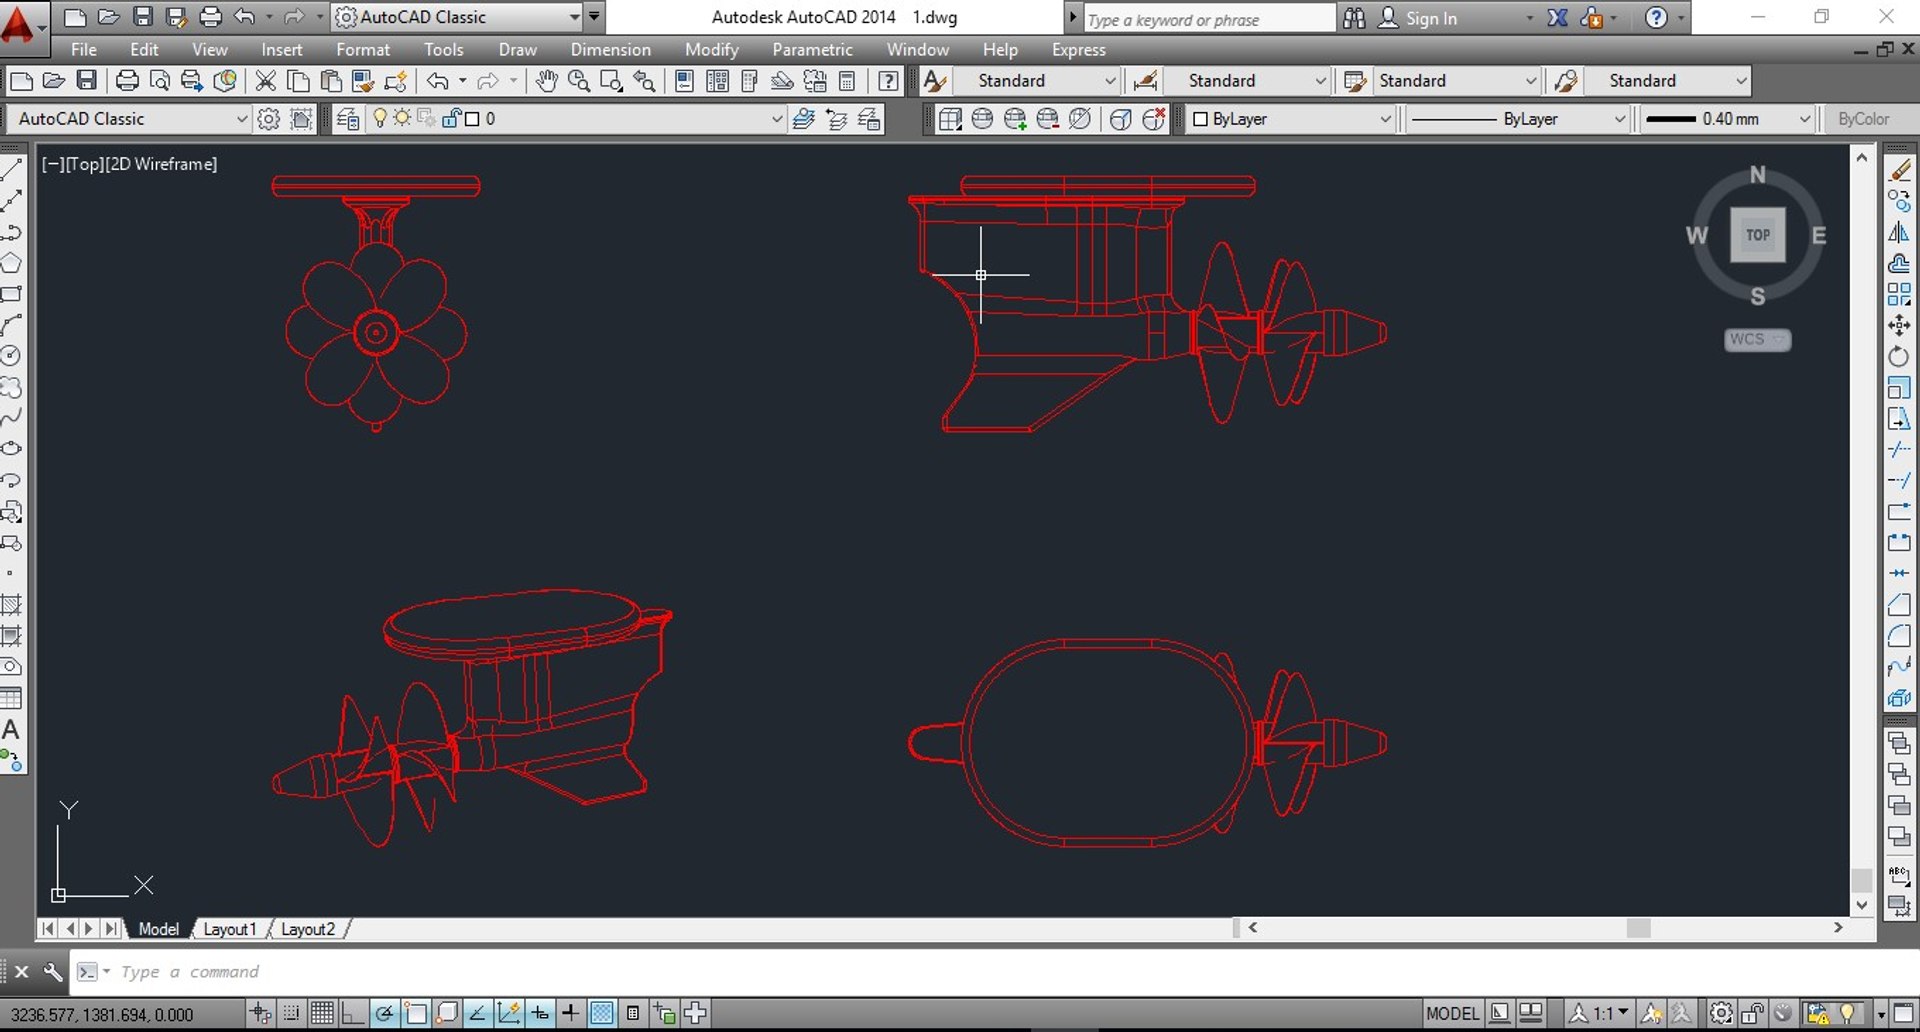Toggle Polar Tracking in status bar
Viewport: 1920px width, 1032px height.
tap(384, 1014)
